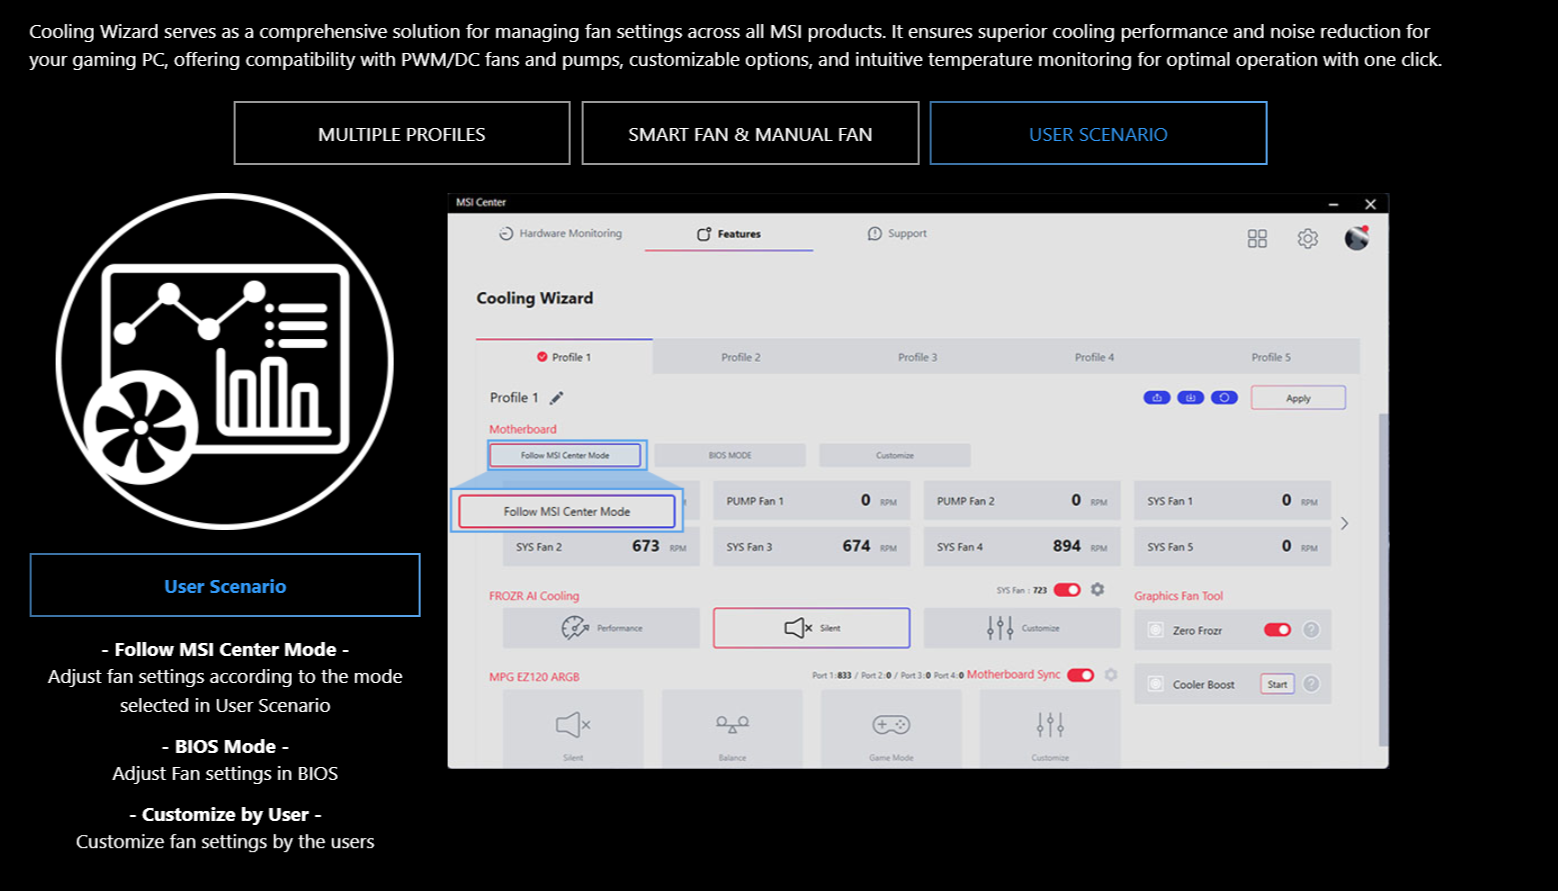
Task: Choose the ARGB Balance scale icon
Action: pos(732,726)
